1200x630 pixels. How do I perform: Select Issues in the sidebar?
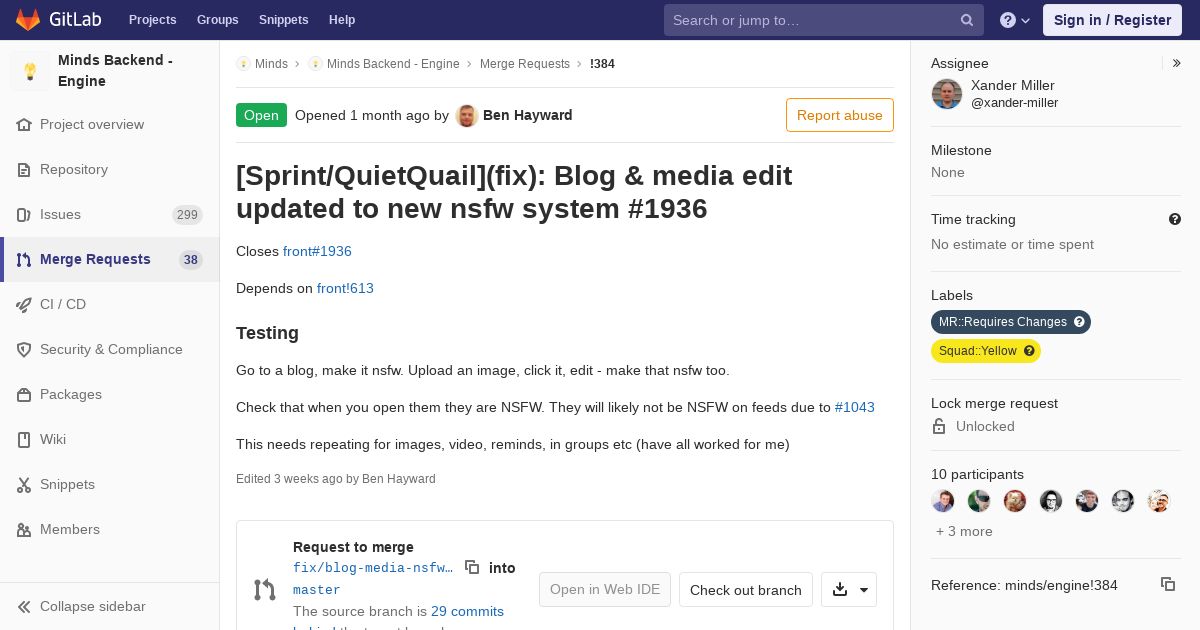(x=110, y=215)
